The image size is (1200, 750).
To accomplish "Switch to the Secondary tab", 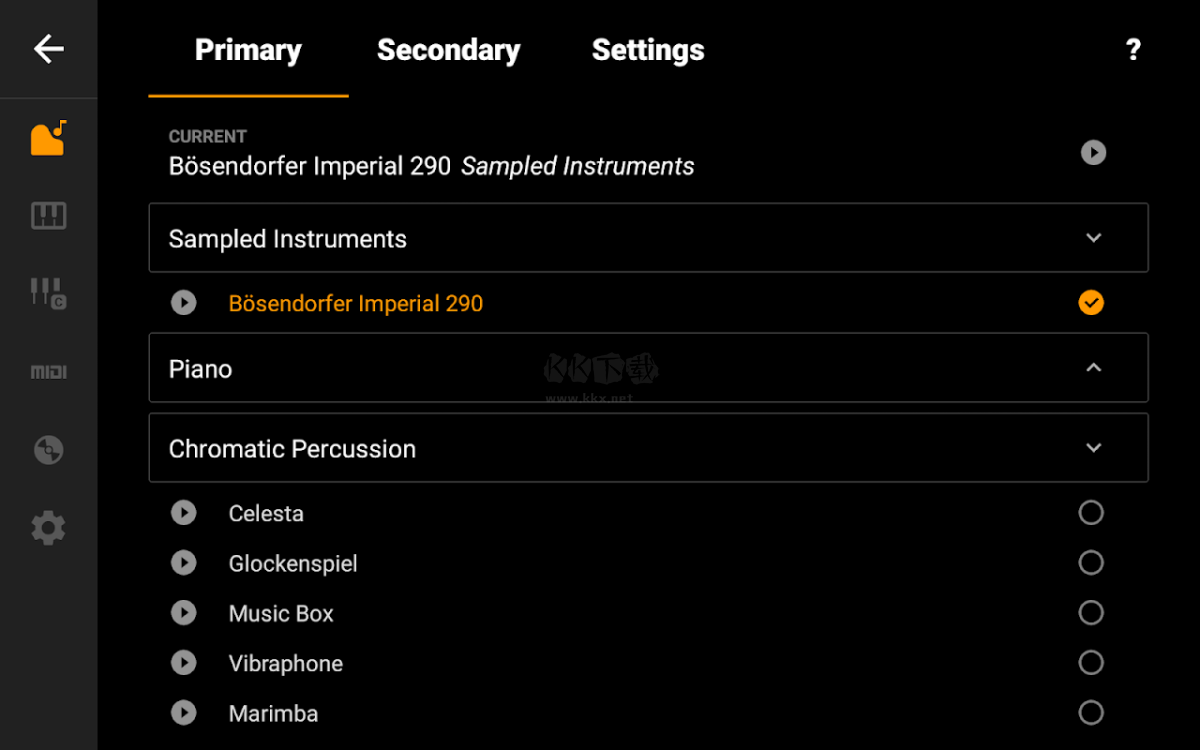I will [448, 50].
